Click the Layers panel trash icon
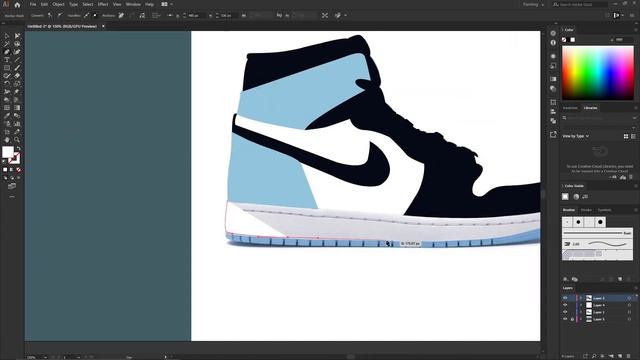Image resolution: width=640 pixels, height=360 pixels. 629,356
